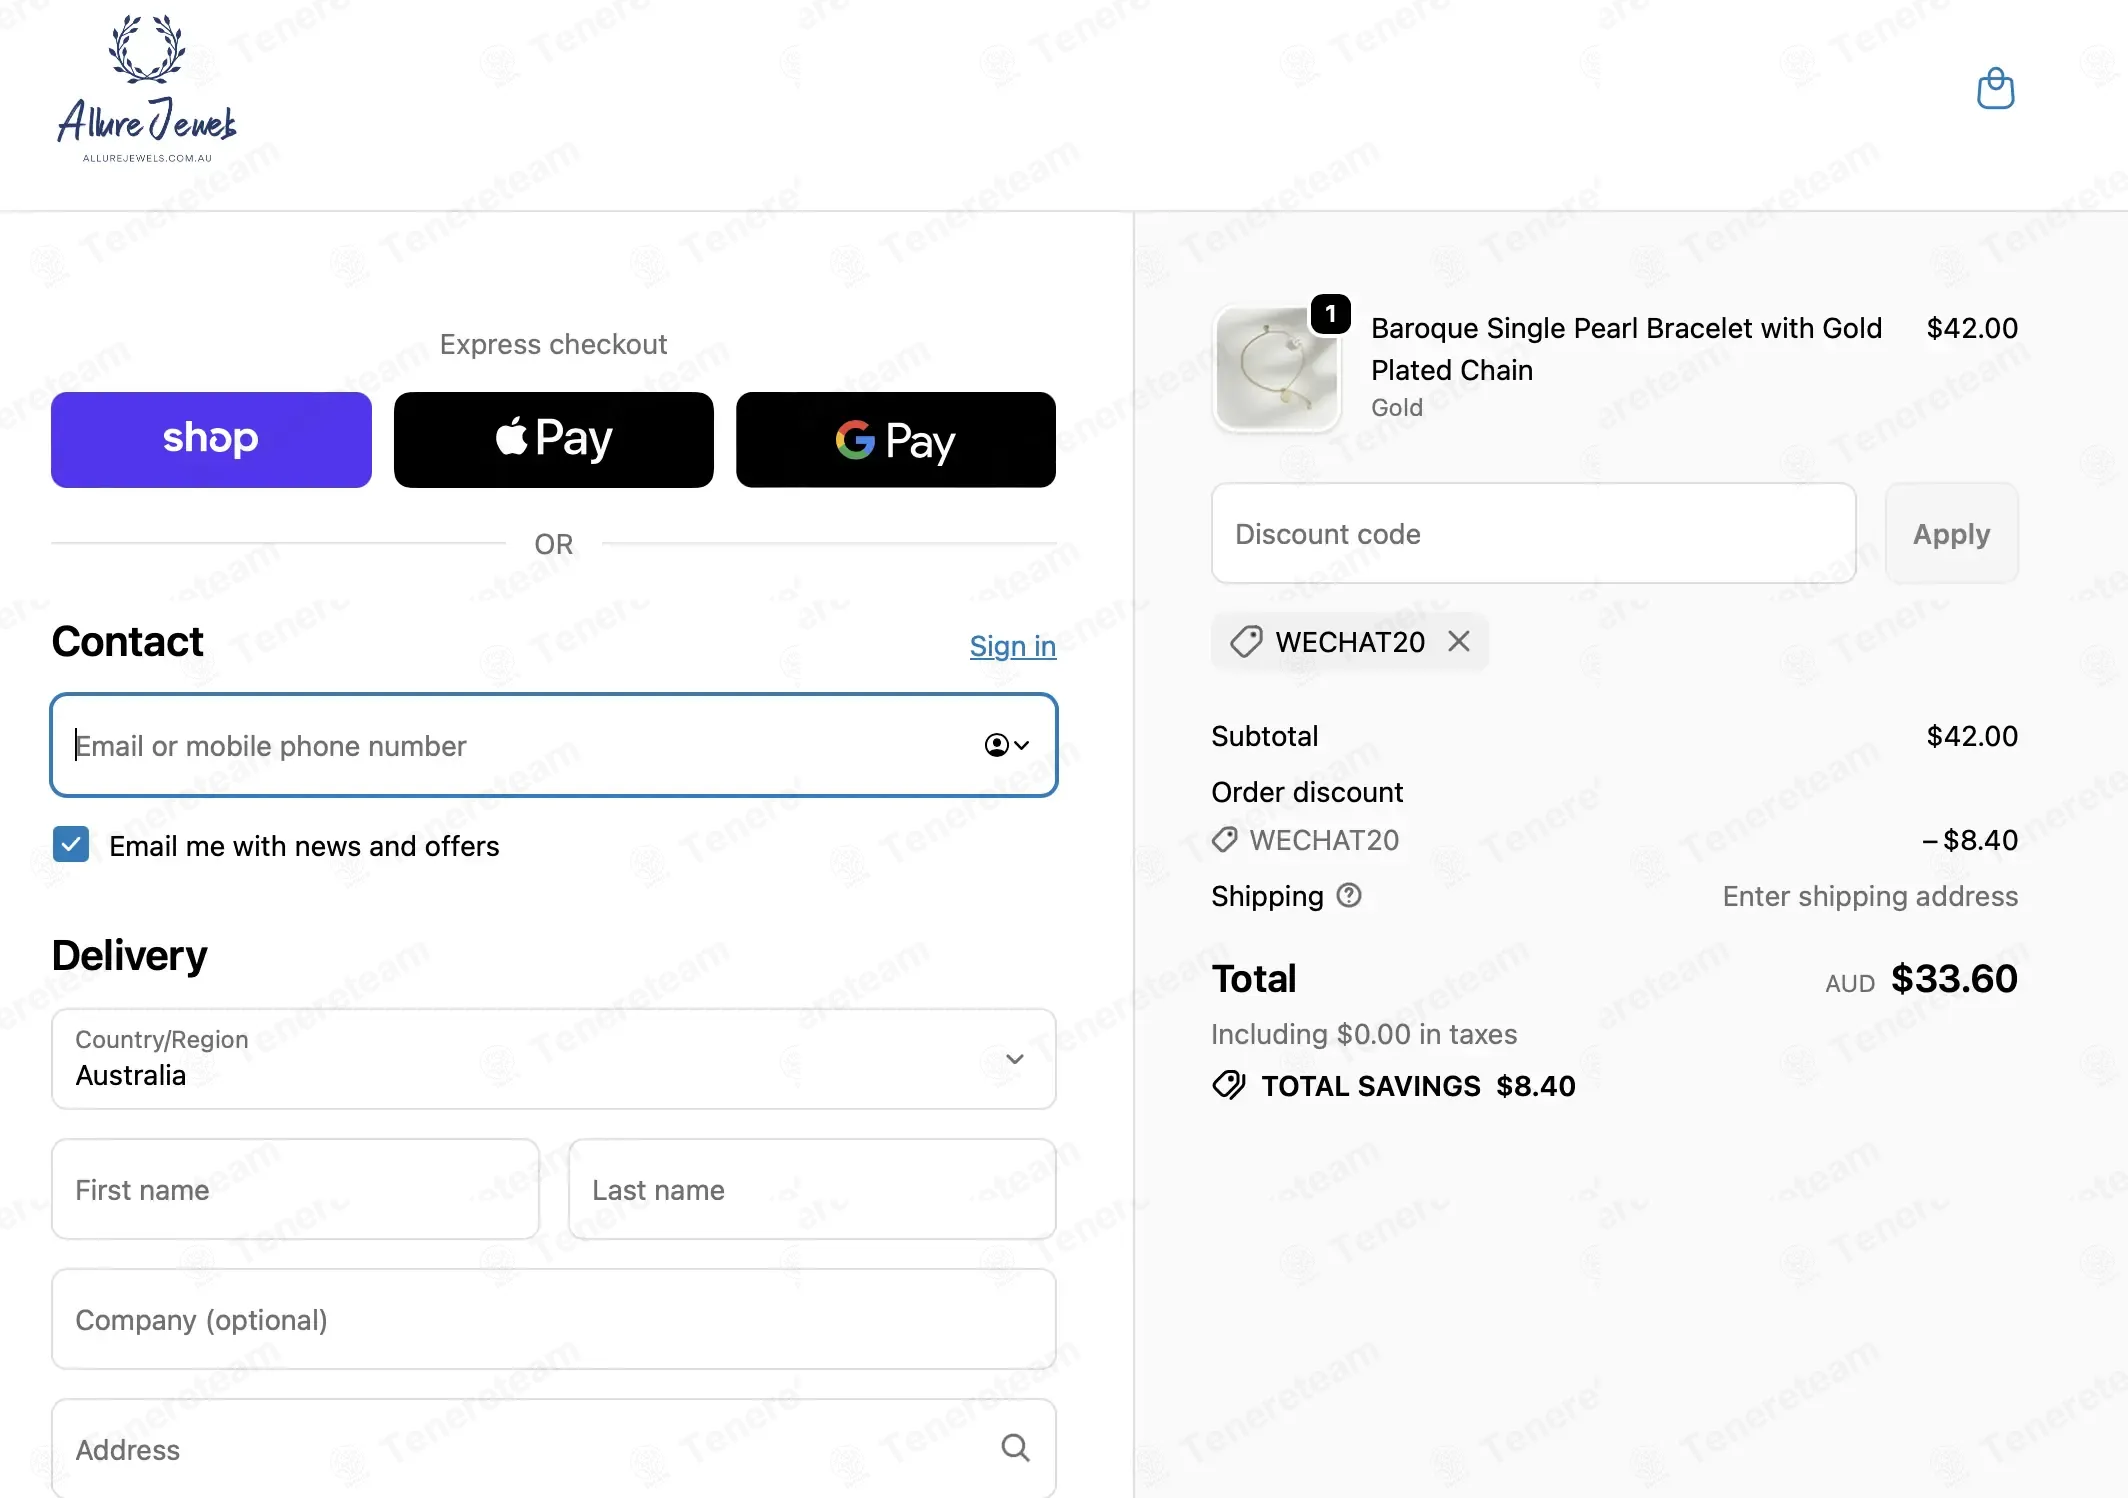Click the Enter shipping address text
The image size is (2128, 1498).
[x=1870, y=896]
